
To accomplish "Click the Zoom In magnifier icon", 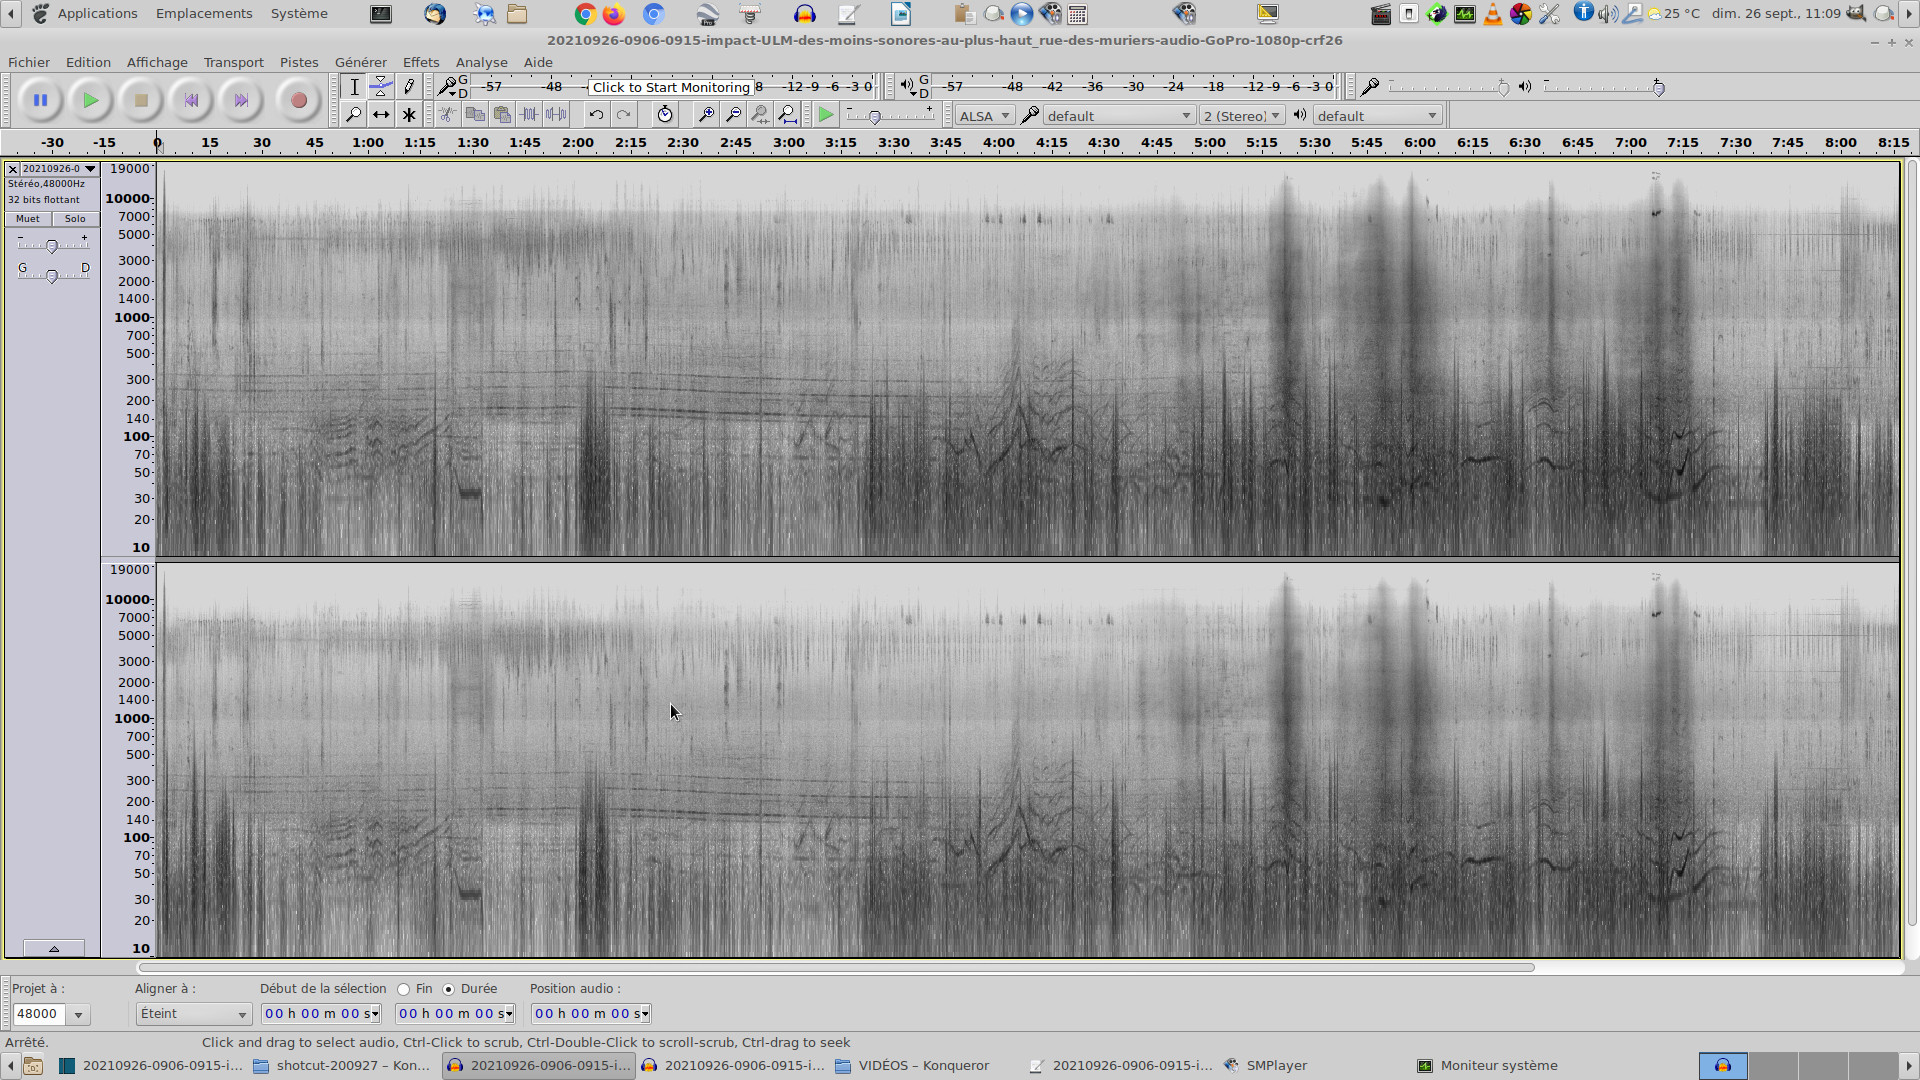I will (x=706, y=115).
